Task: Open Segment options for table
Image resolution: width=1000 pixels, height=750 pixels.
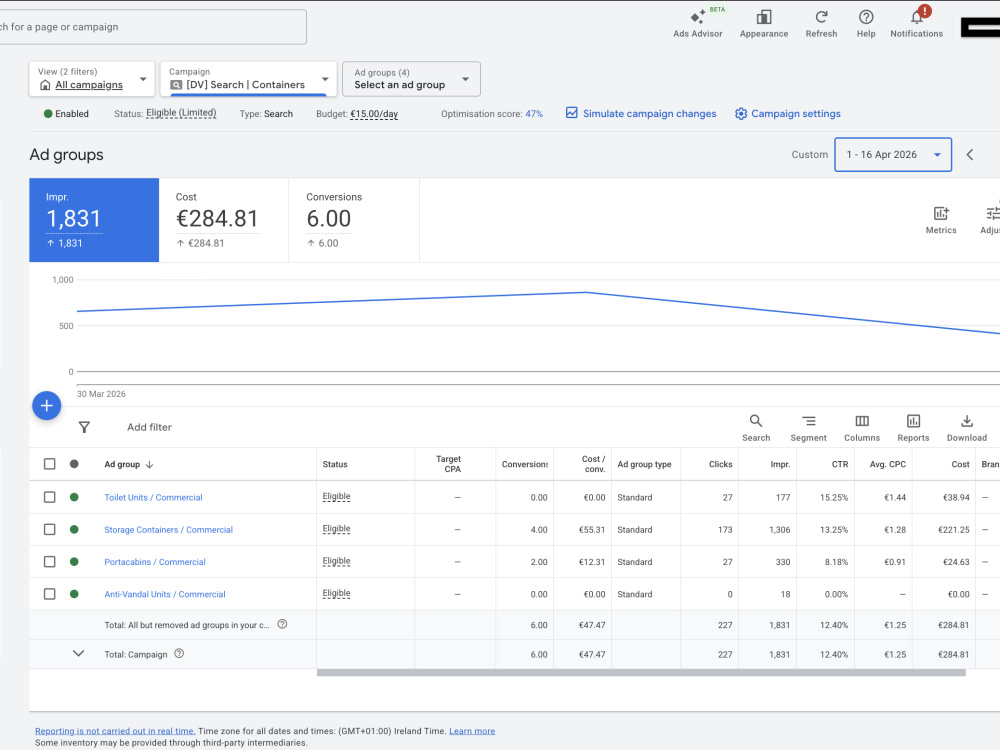Action: (808, 428)
